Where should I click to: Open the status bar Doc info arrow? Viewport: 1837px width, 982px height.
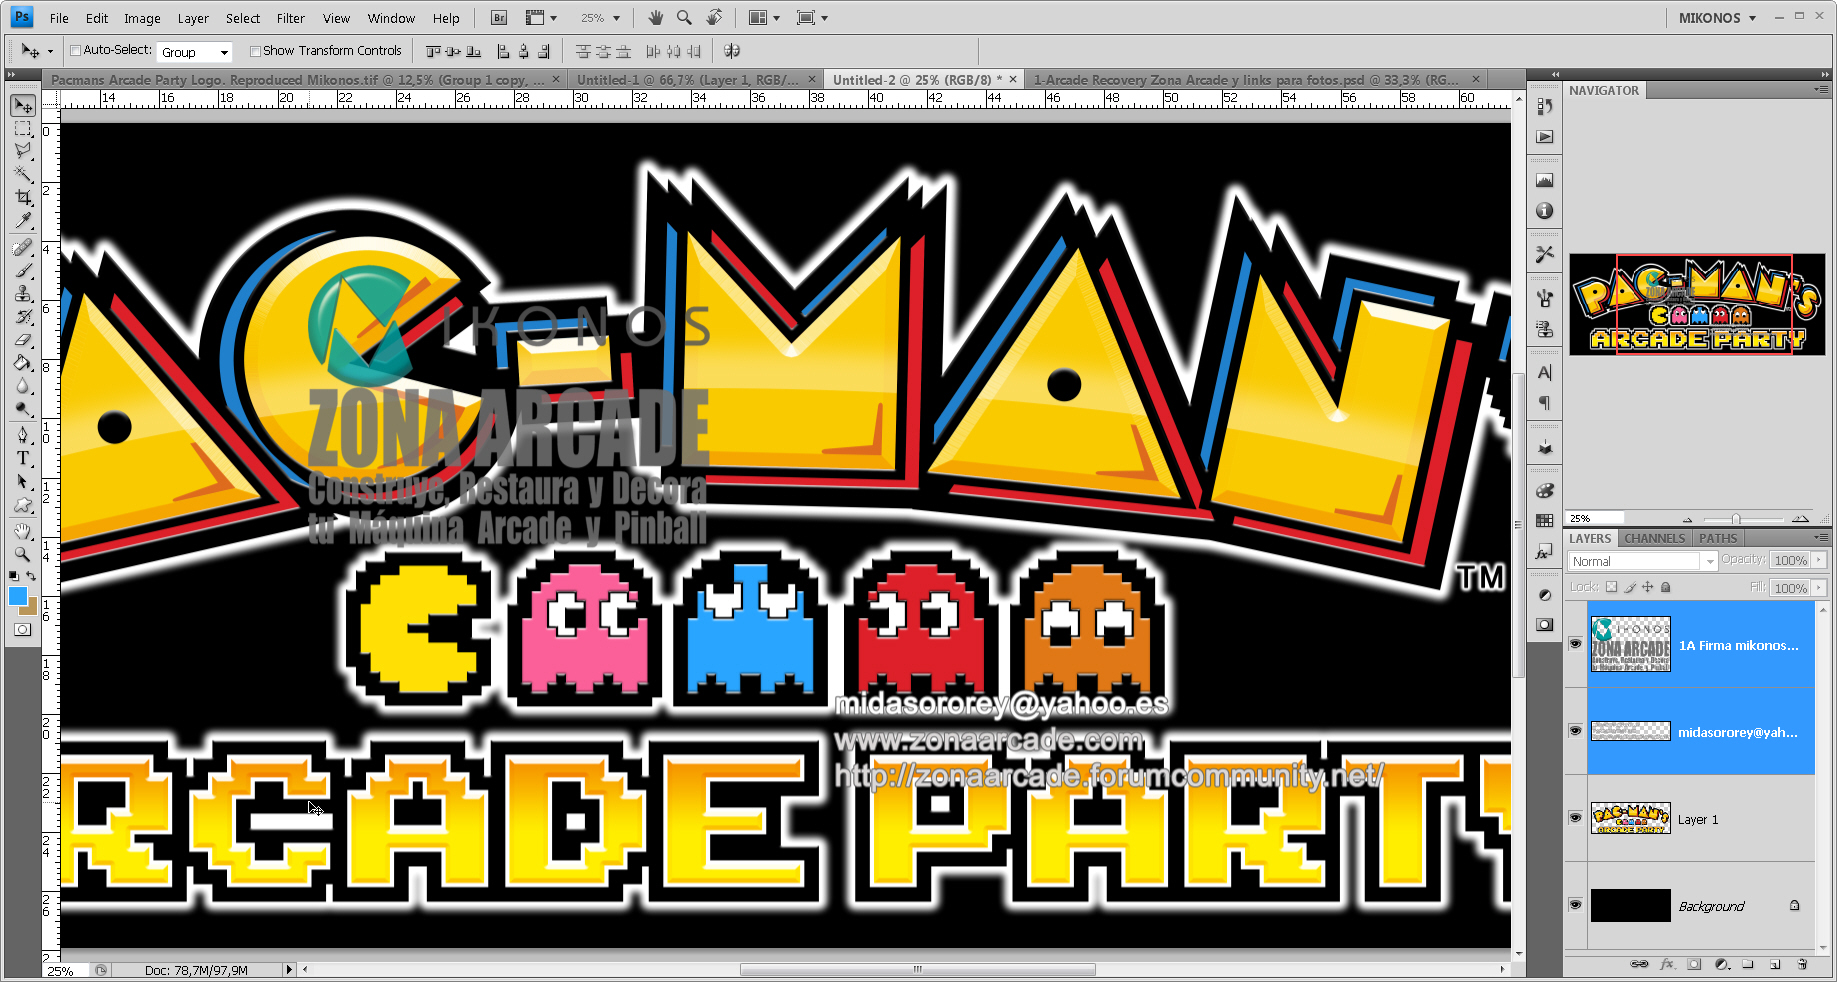pos(289,970)
